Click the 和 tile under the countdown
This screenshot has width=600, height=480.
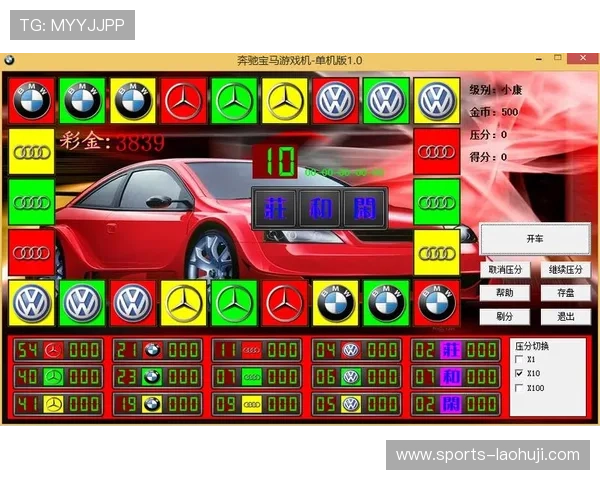click(x=321, y=207)
